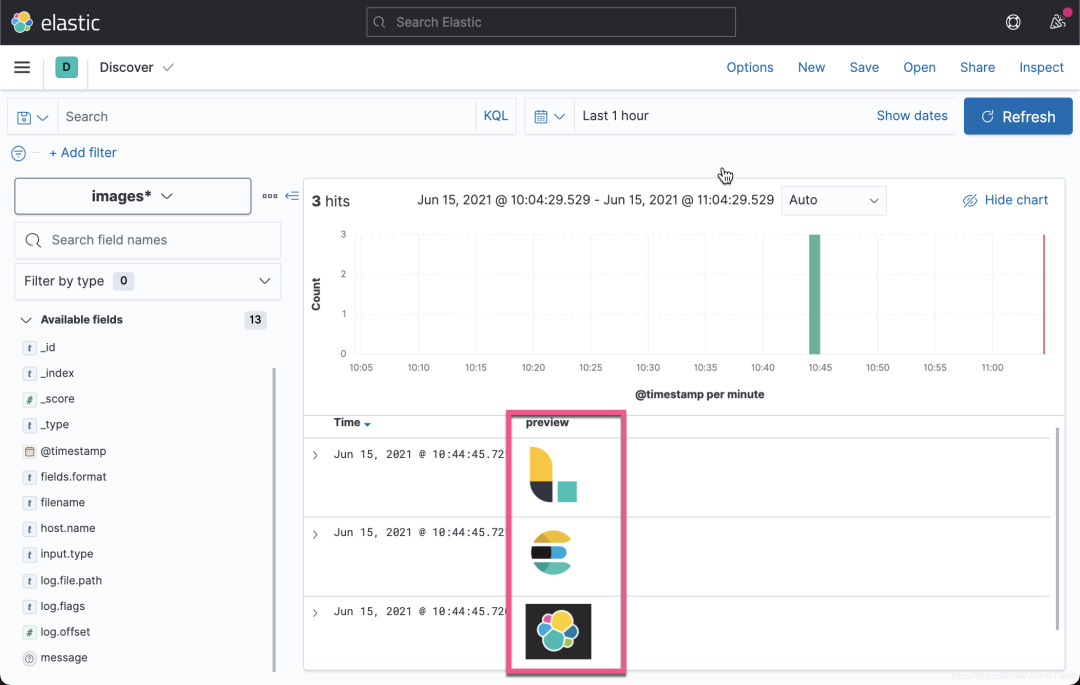Click the Discover breadcrumb
This screenshot has height=685, width=1080.
coord(127,67)
